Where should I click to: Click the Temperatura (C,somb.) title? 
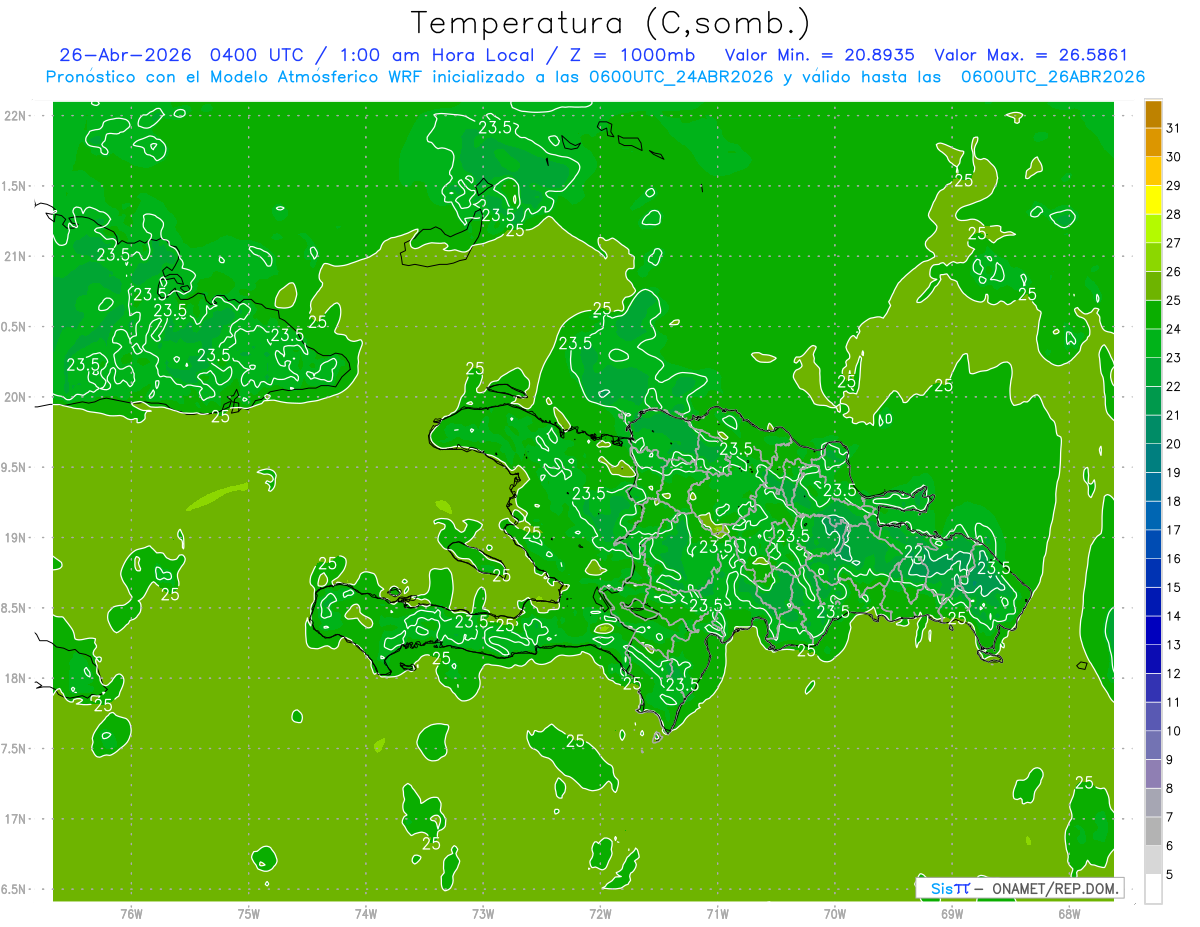(611, 22)
